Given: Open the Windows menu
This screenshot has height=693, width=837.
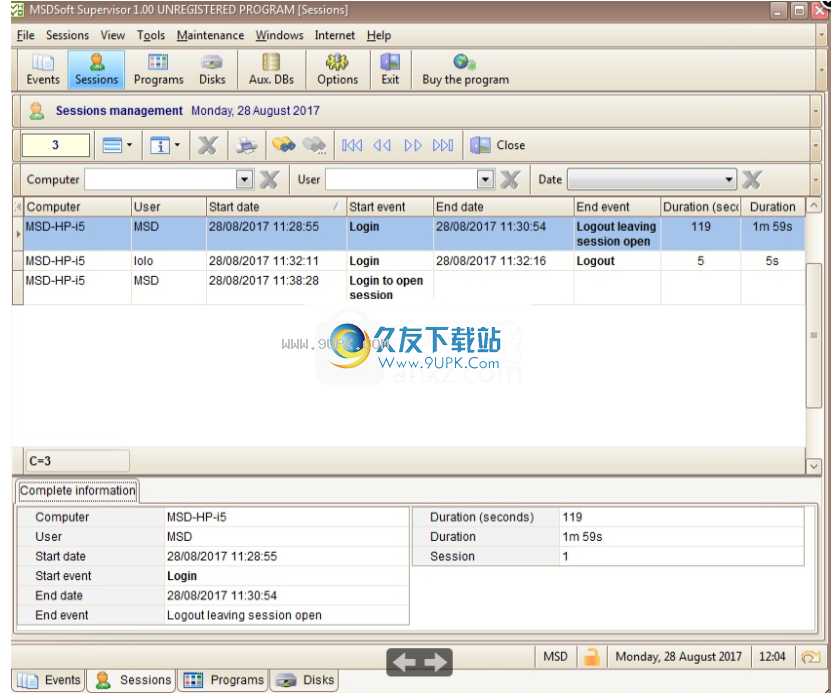Looking at the screenshot, I should [x=279, y=35].
